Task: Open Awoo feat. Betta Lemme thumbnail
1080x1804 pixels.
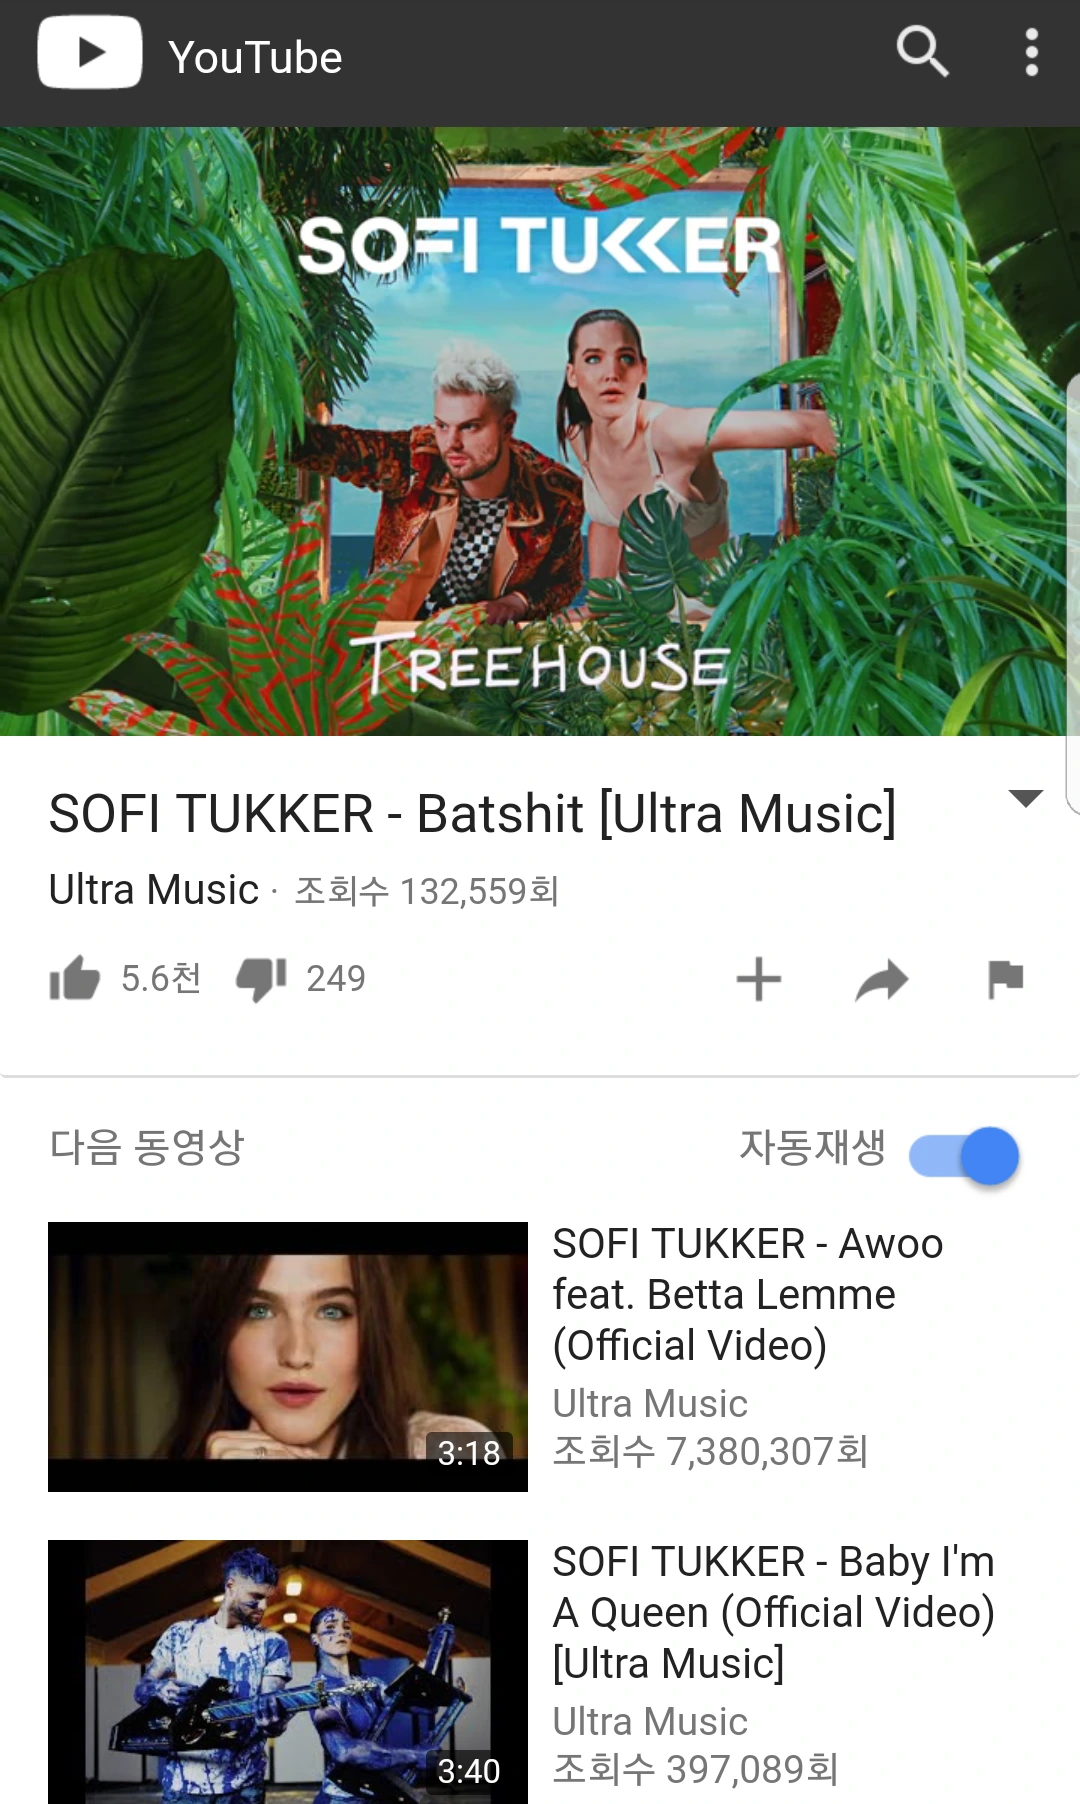Action: point(288,1357)
